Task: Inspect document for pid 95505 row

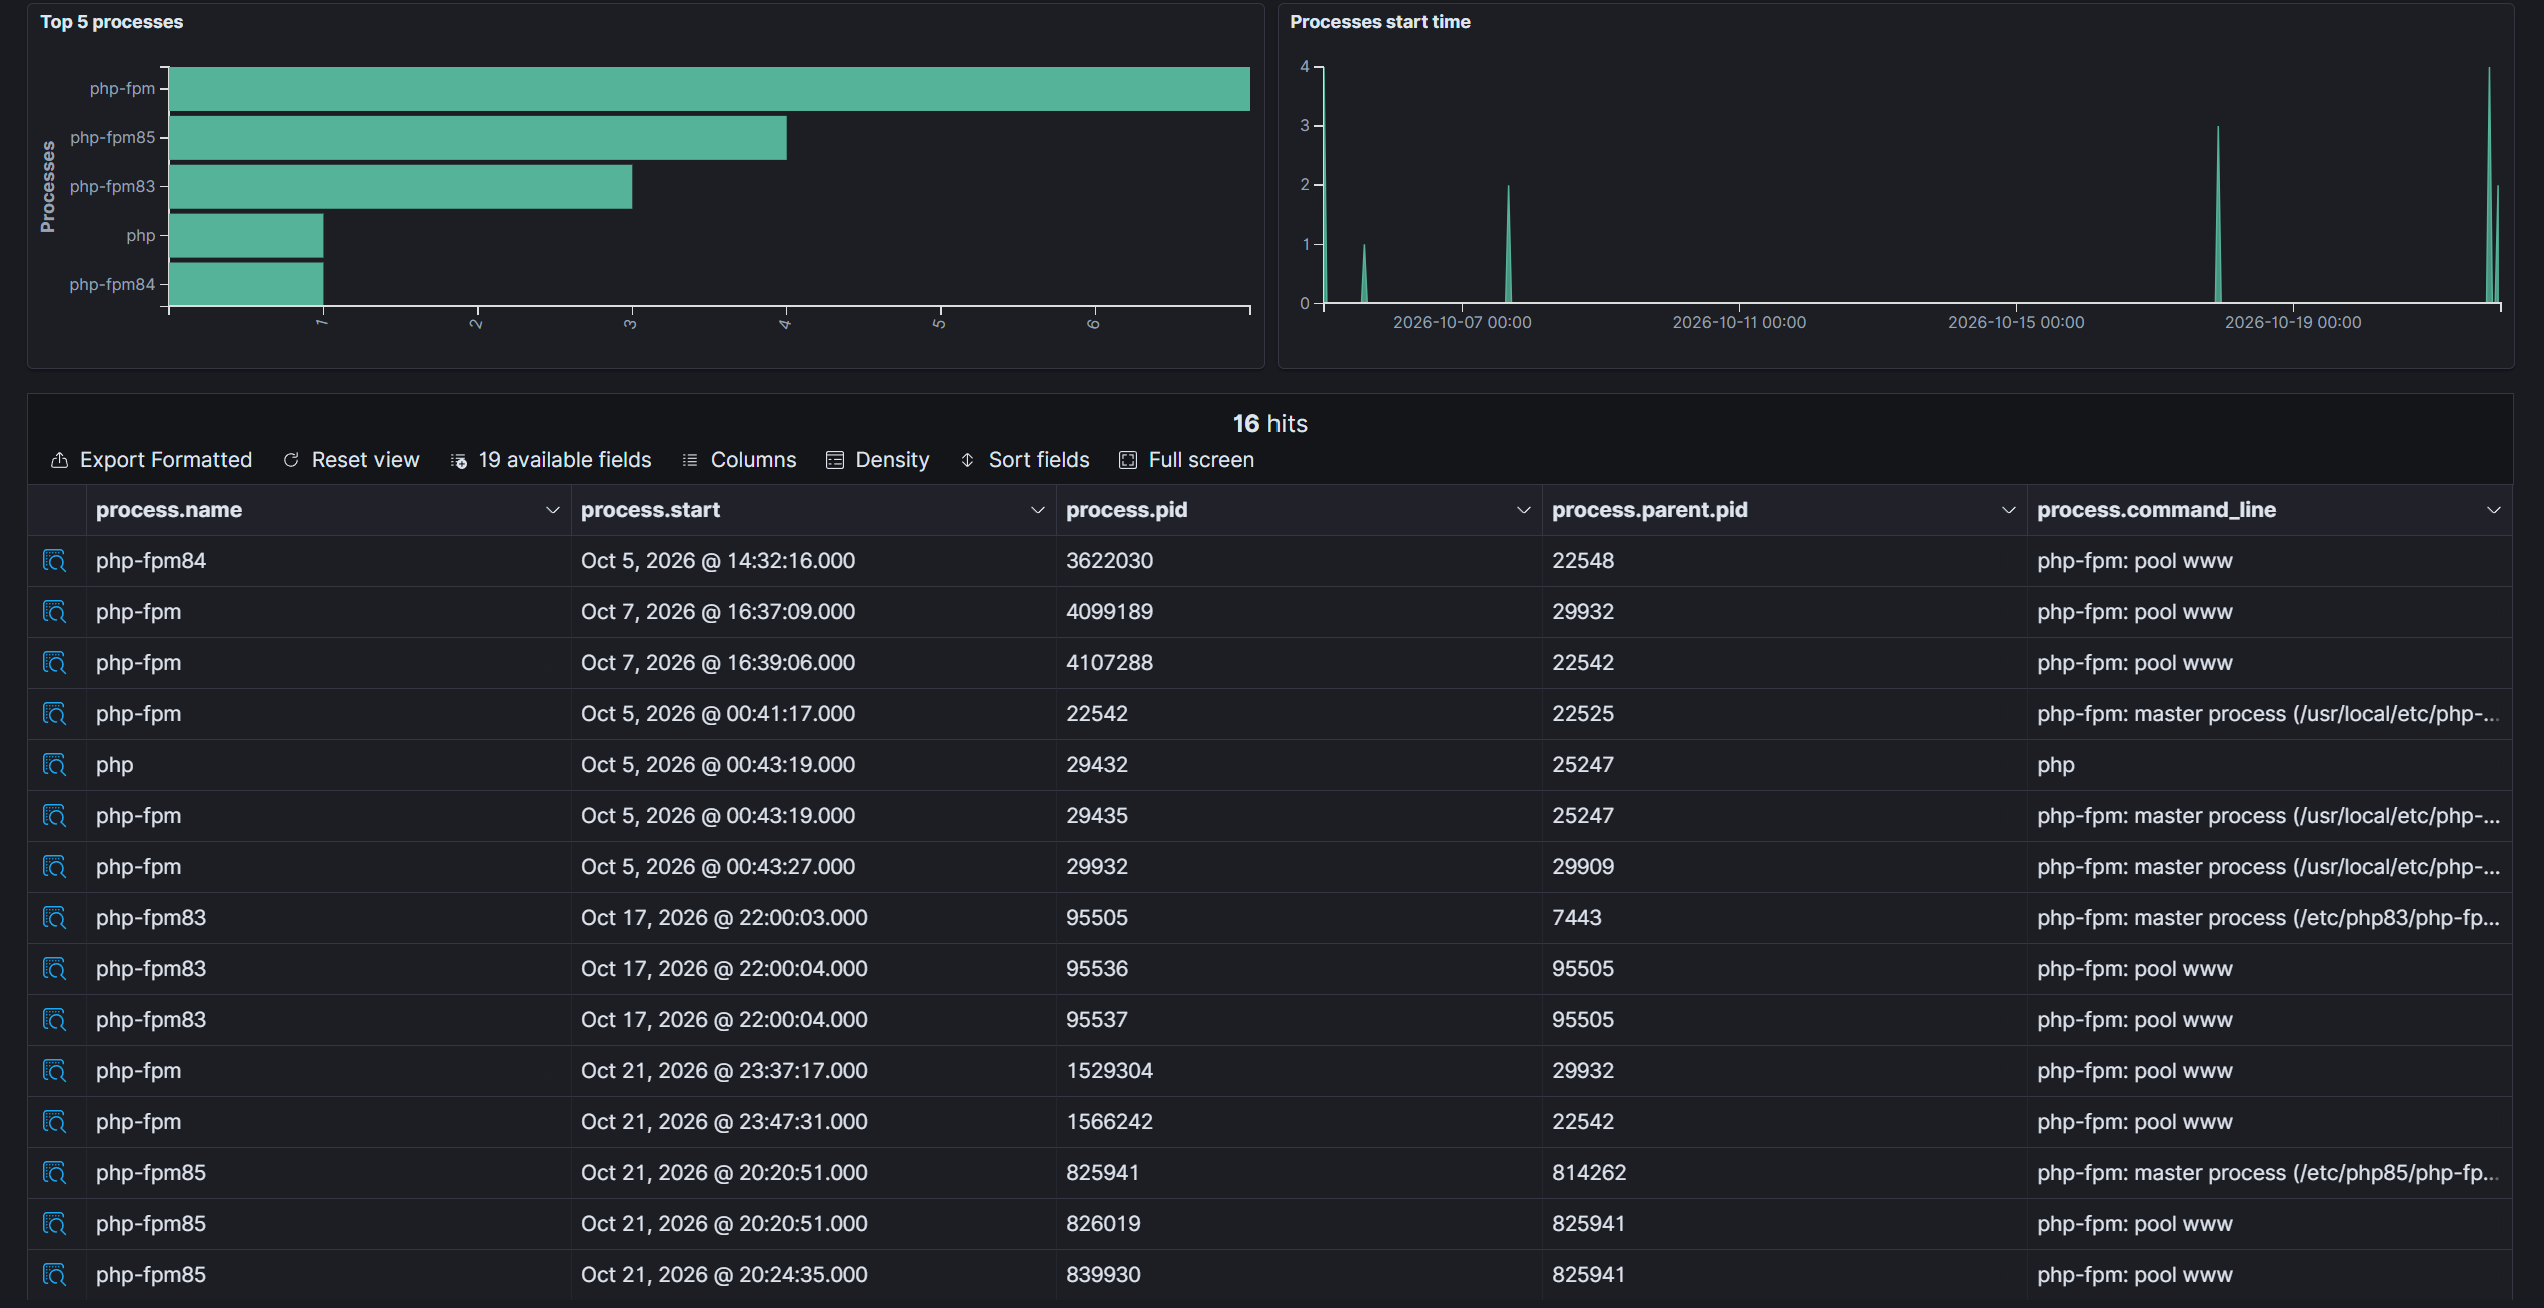Action: click(x=55, y=918)
